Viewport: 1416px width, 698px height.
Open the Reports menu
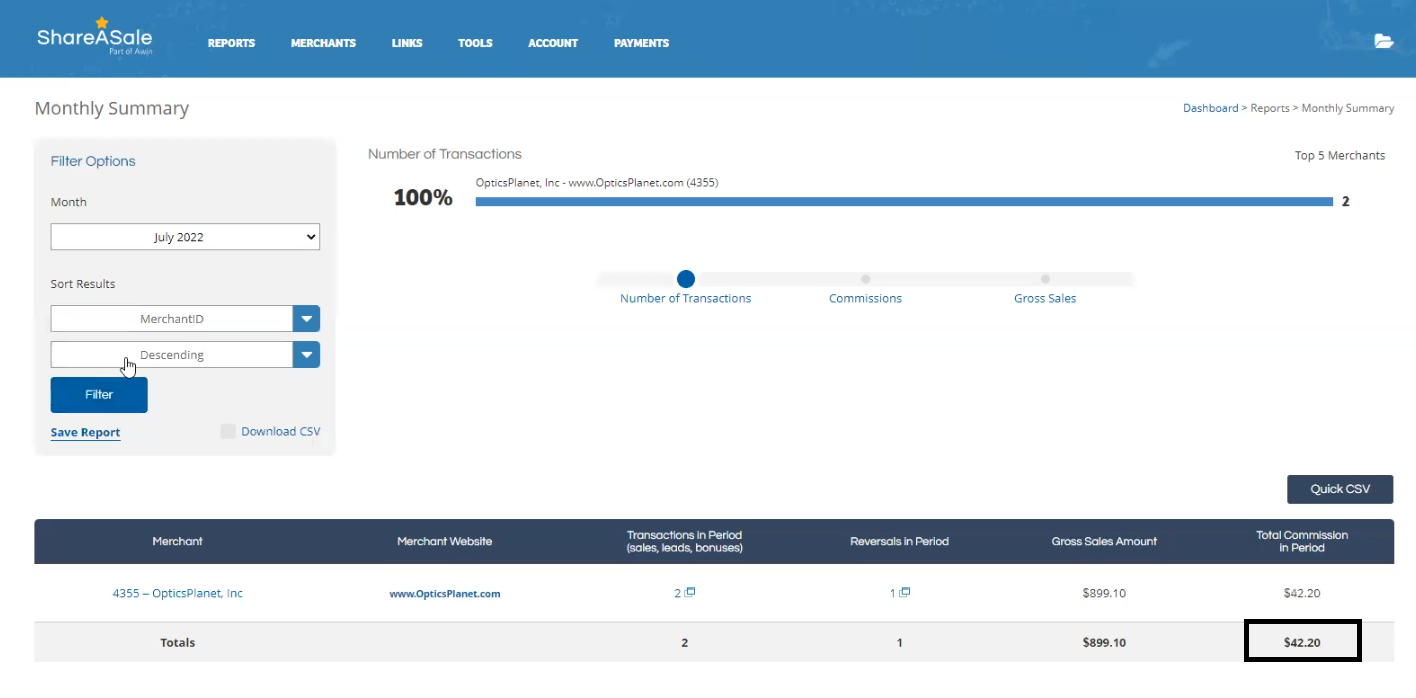(x=231, y=43)
